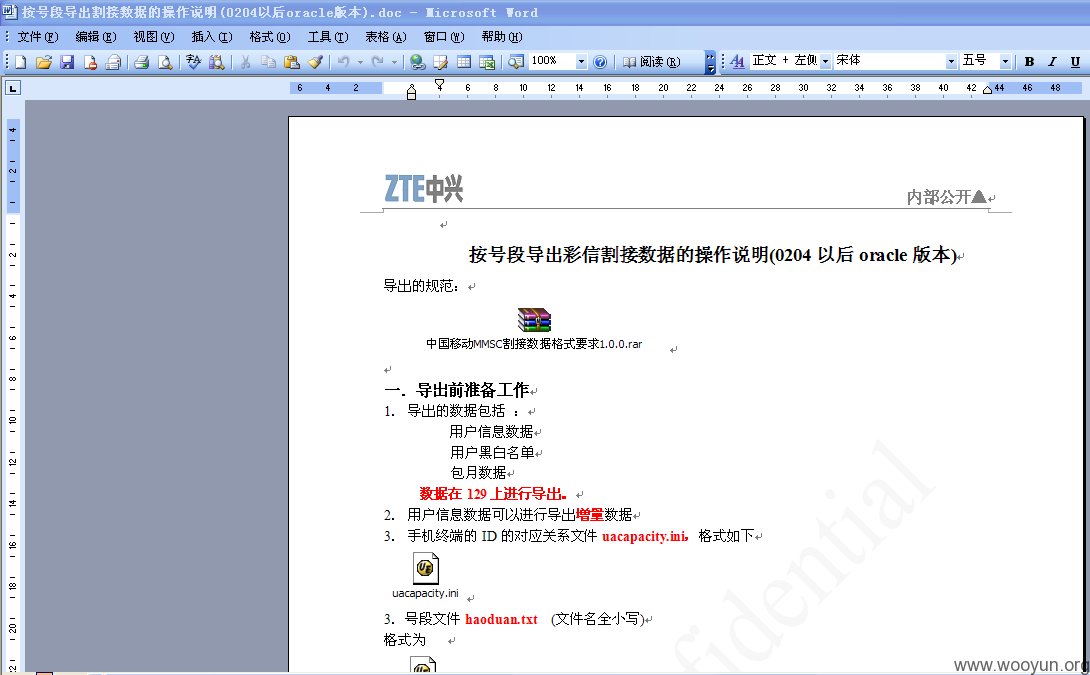Click the heading 一. 导出前准备工作

point(457,390)
